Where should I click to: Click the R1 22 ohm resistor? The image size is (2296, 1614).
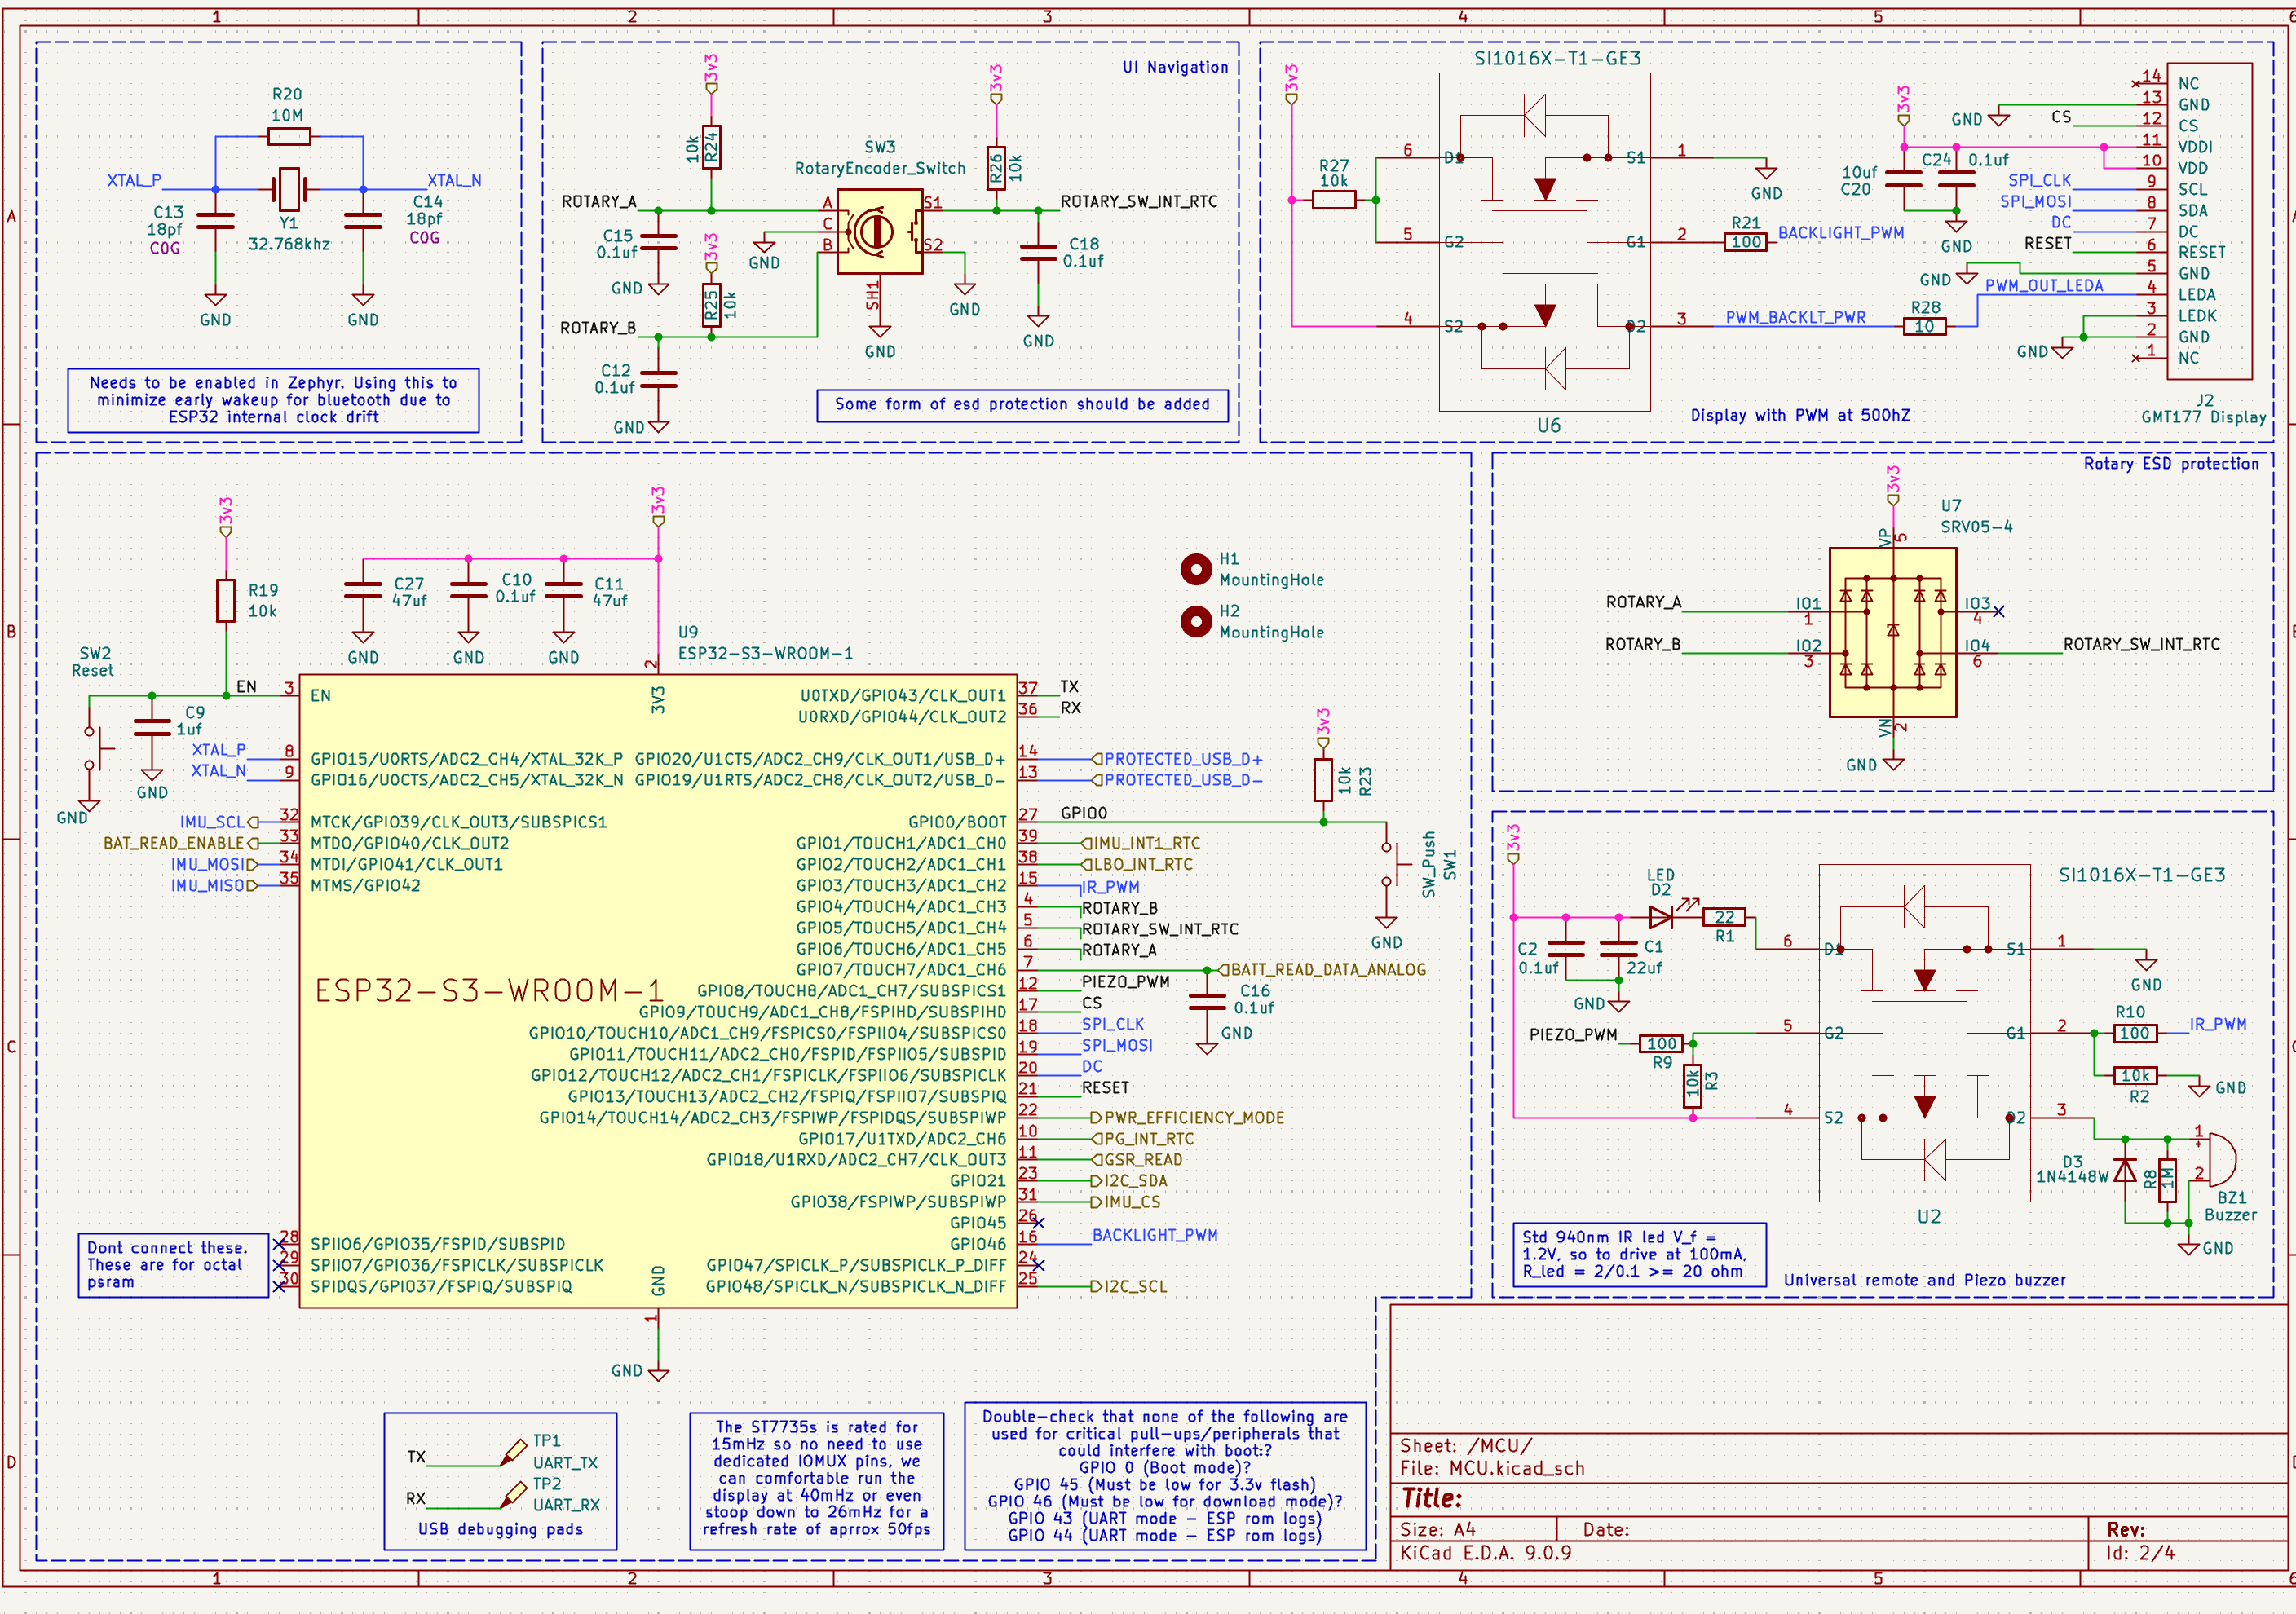click(x=1725, y=916)
